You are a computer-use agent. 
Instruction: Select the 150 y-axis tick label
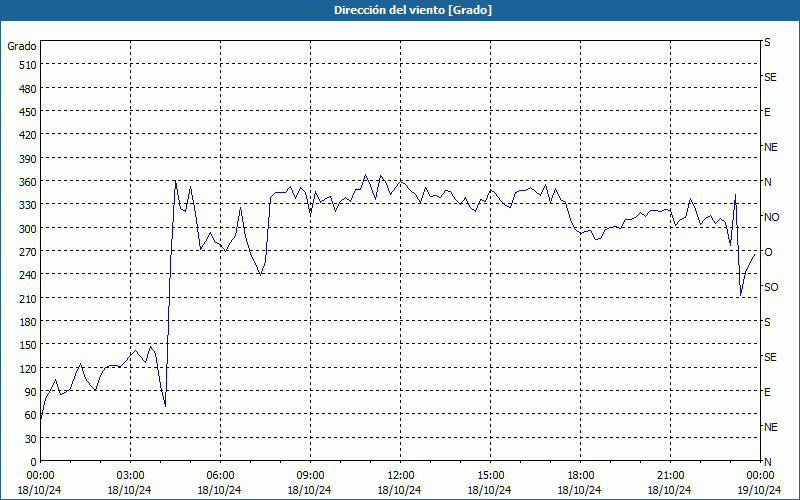[28, 345]
